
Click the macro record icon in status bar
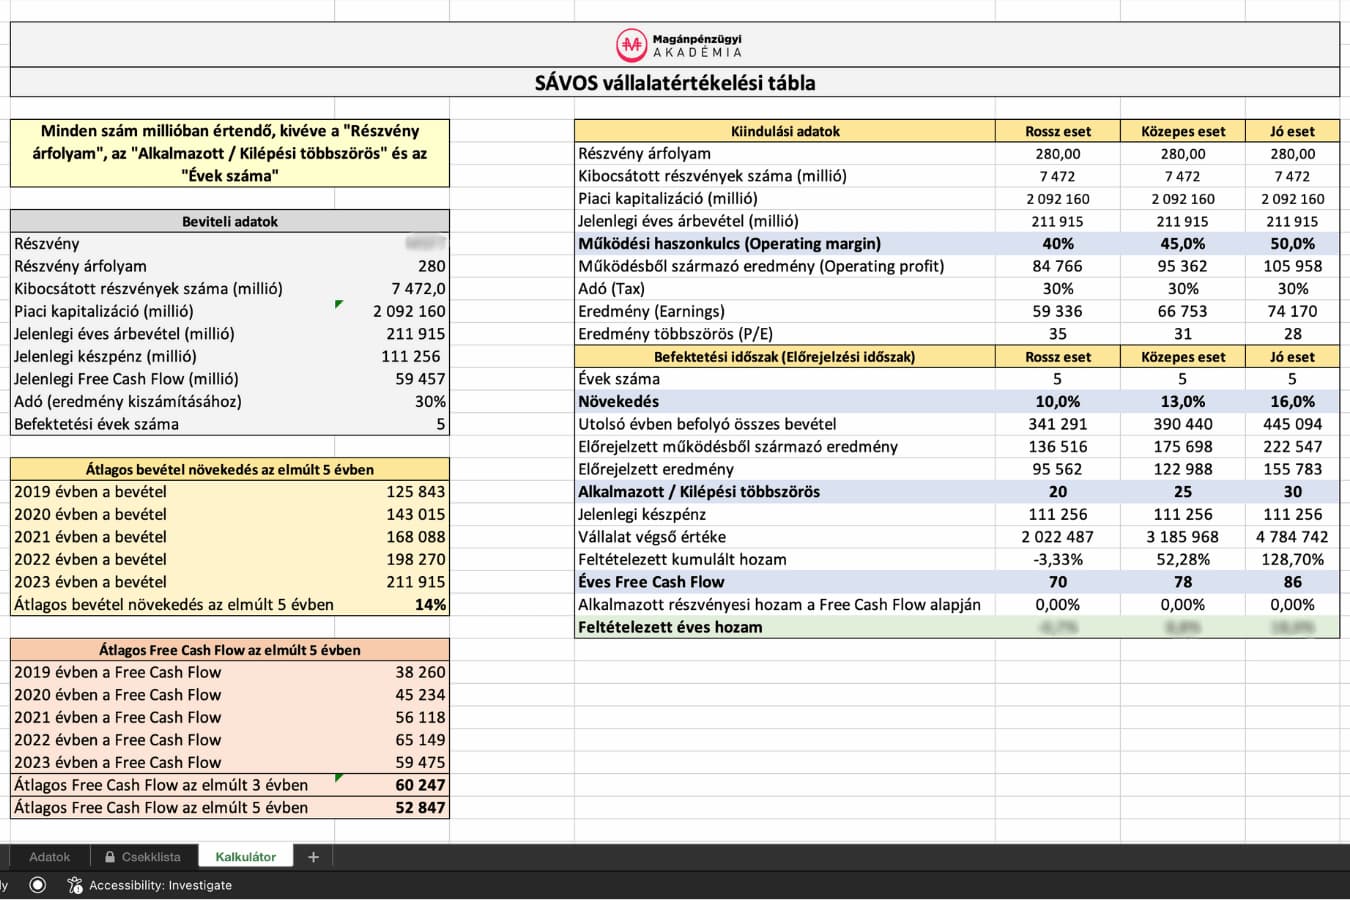pyautogui.click(x=38, y=885)
